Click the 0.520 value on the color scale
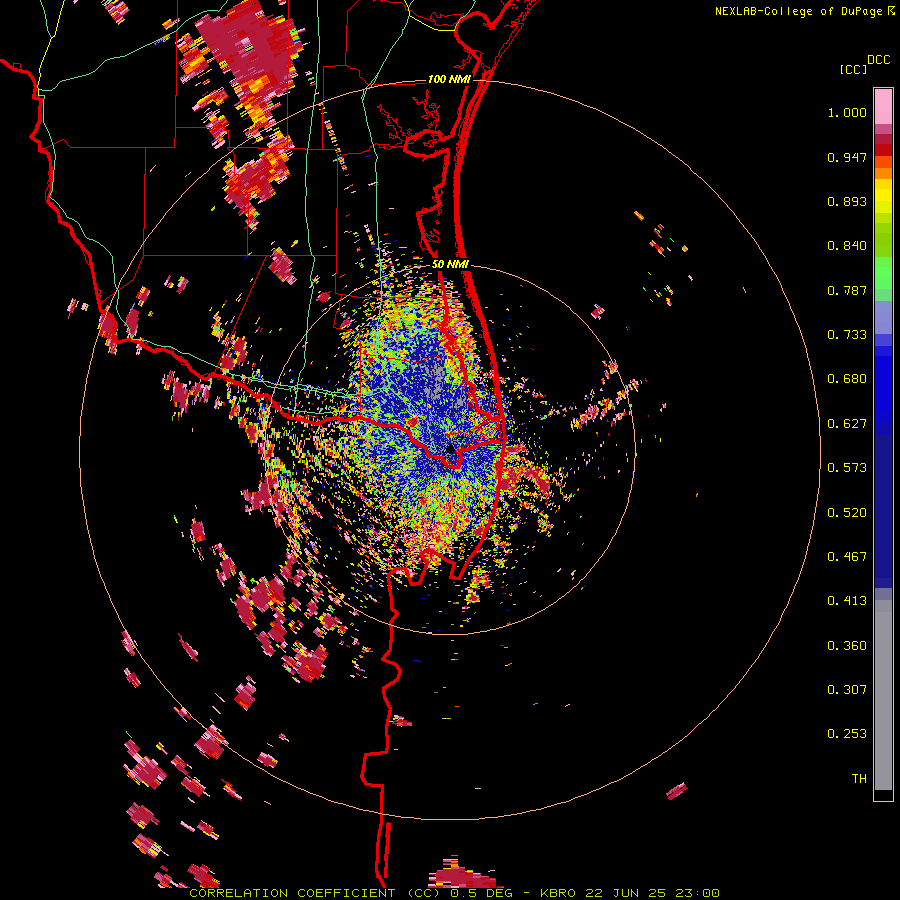The image size is (900, 900). (847, 513)
